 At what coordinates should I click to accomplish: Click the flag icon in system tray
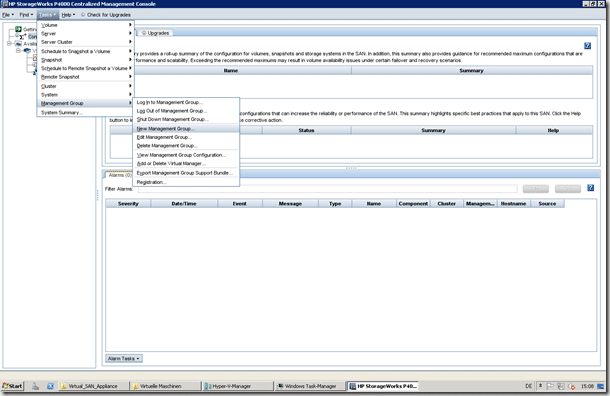(x=550, y=386)
